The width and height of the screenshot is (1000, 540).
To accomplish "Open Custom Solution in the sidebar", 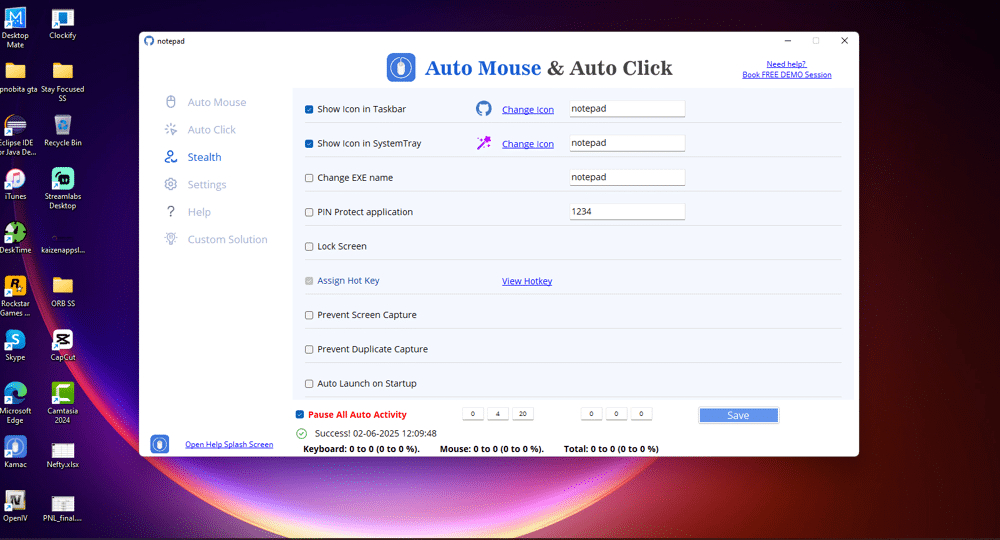I will tap(227, 240).
